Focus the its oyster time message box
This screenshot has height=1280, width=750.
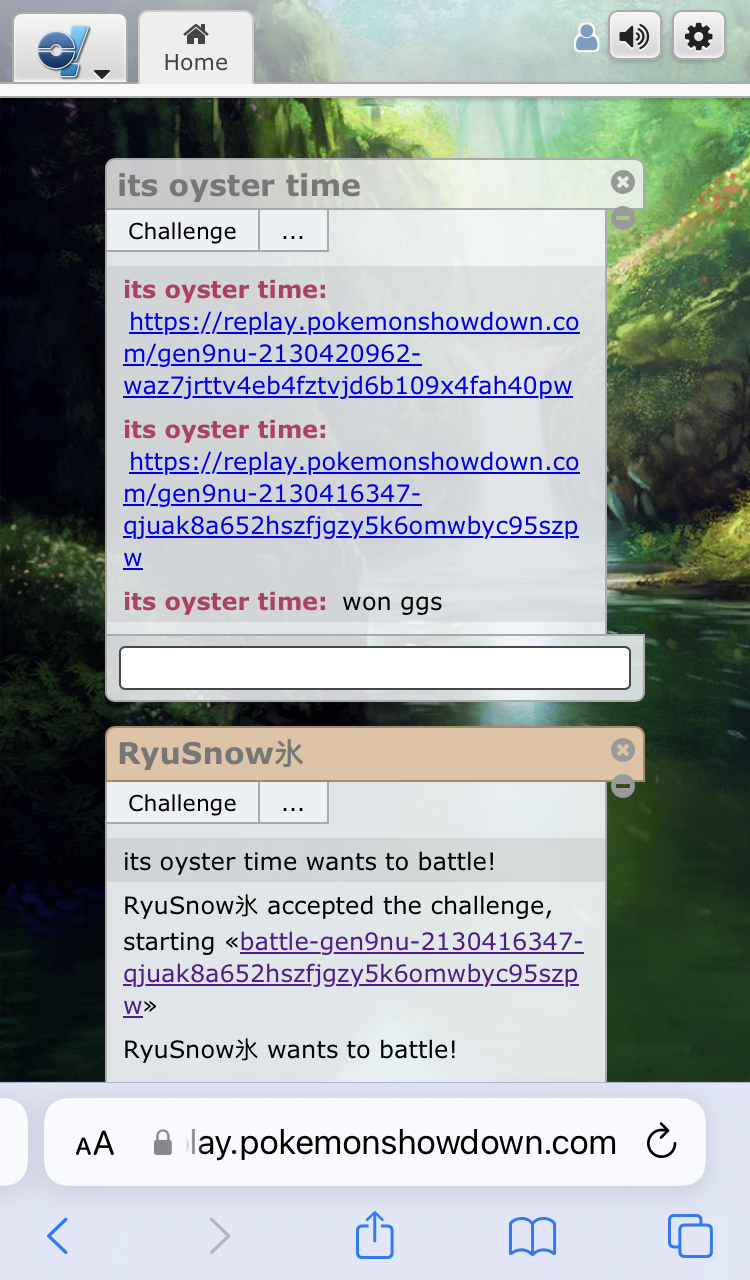(x=375, y=668)
